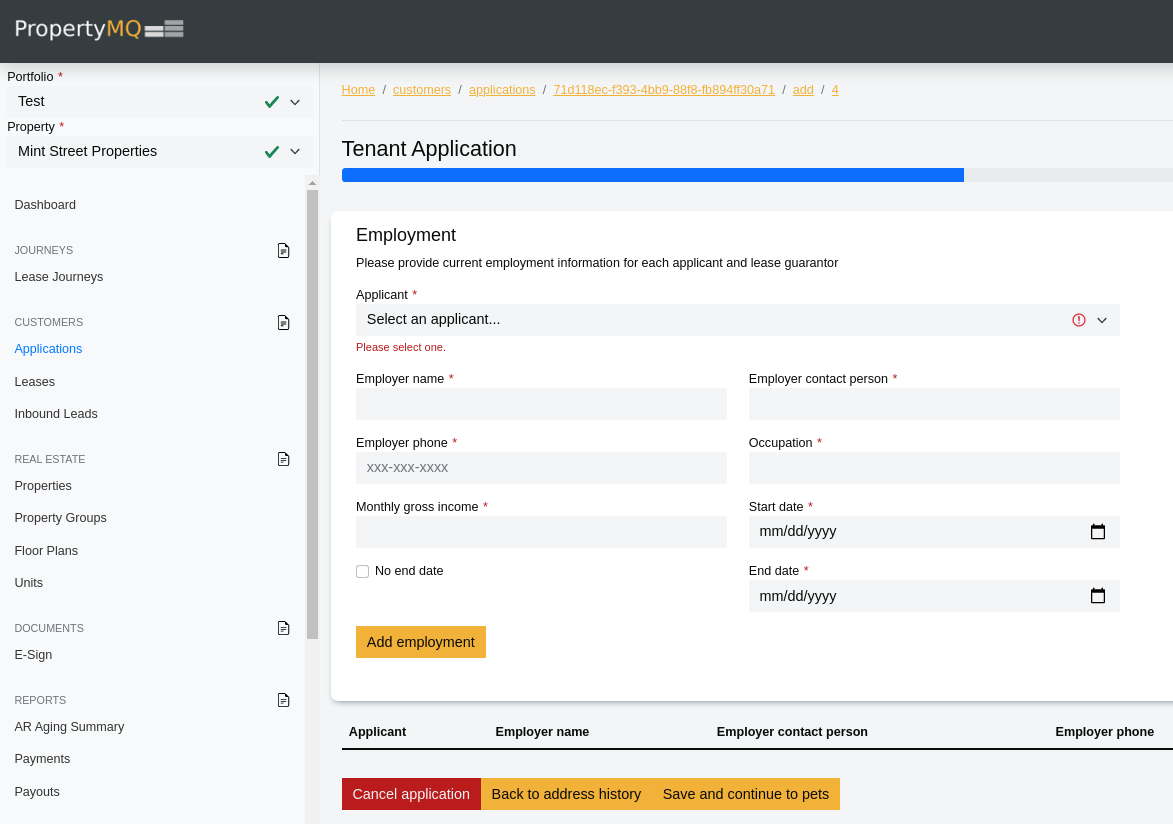The image size is (1173, 824).
Task: Click Save and continue to pets
Action: 745,794
